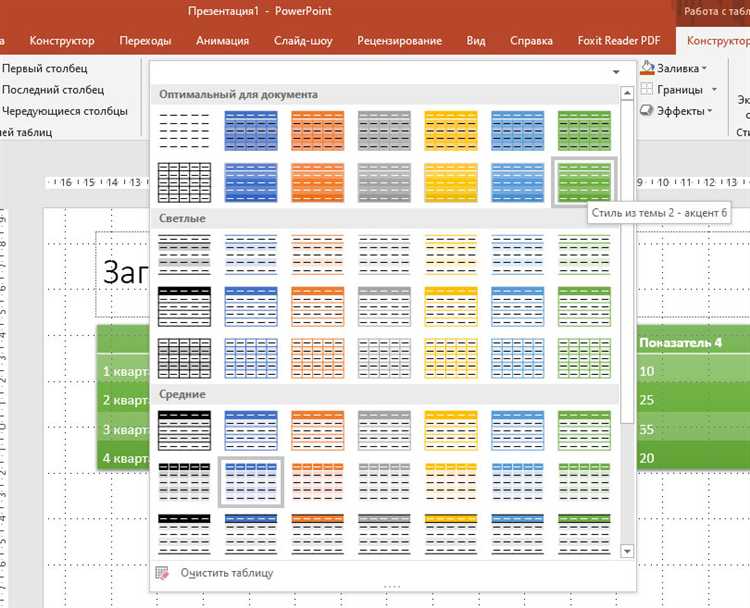The width and height of the screenshot is (750, 608).
Task: Click the Заливка paint bucket icon
Action: click(x=647, y=68)
